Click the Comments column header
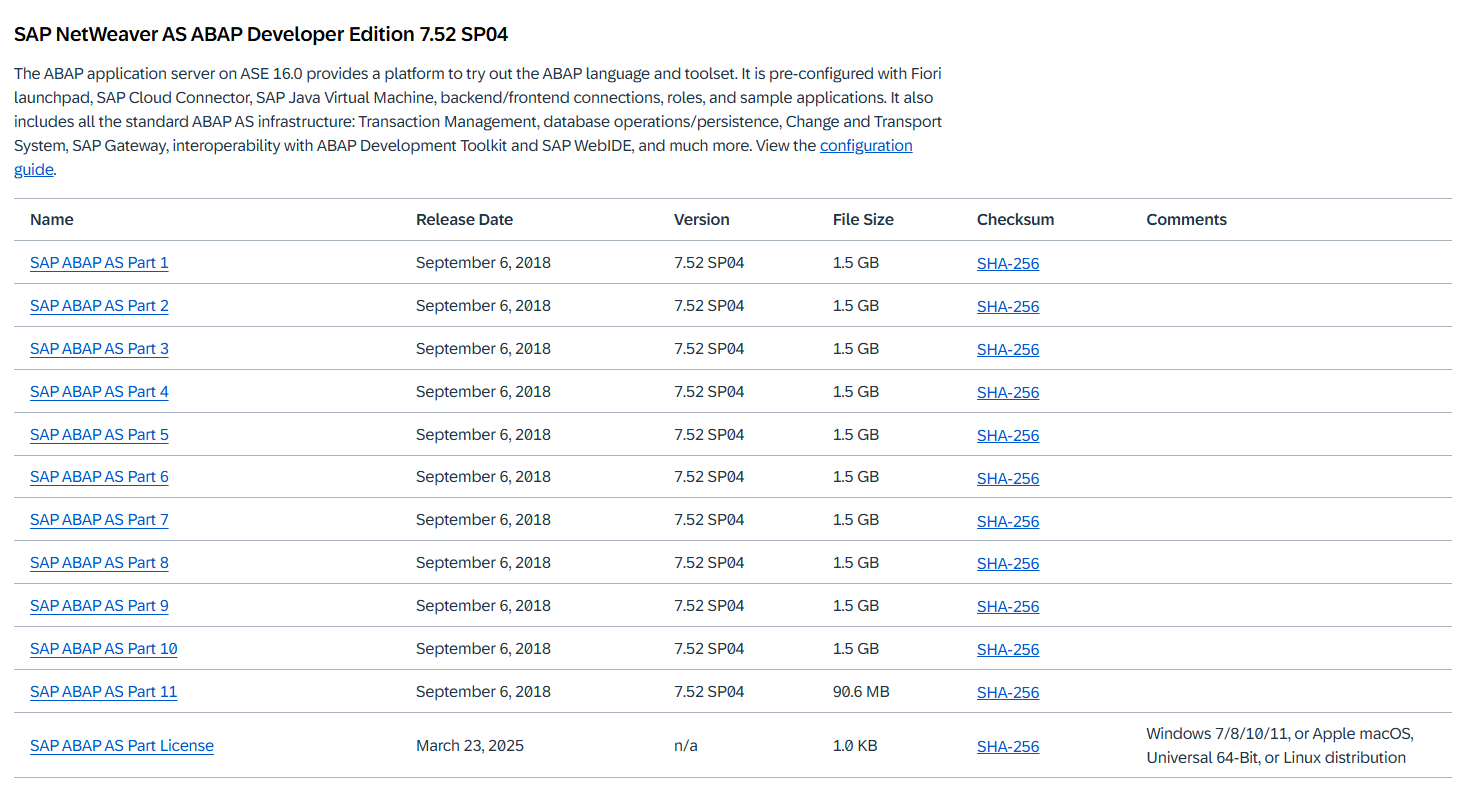1471x794 pixels. (1186, 220)
